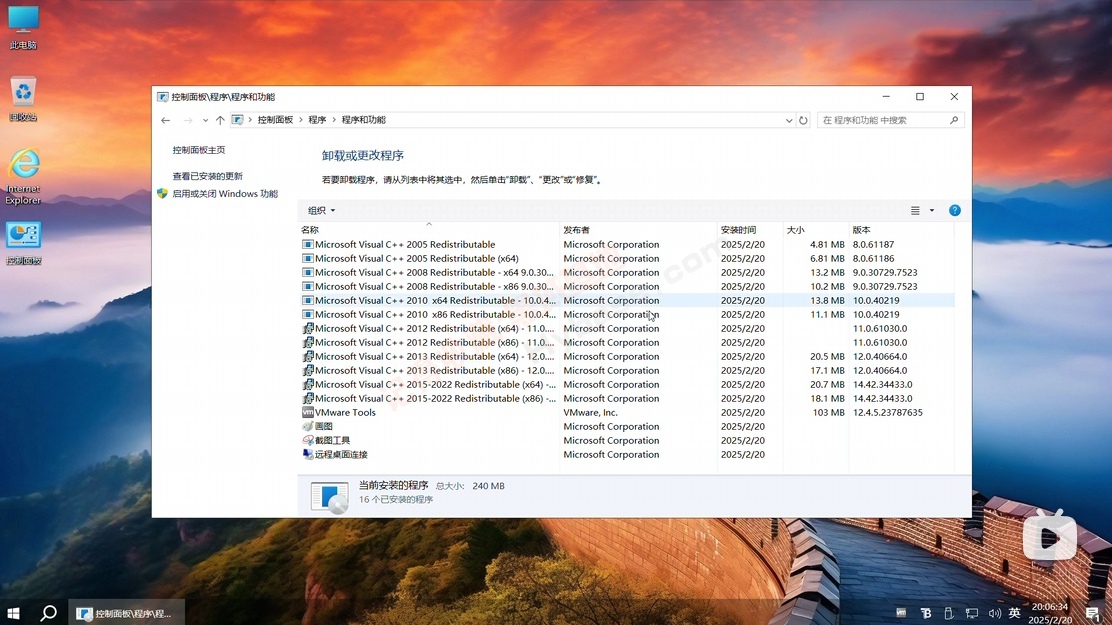Click the Control Panel taskbar button
Image resolution: width=1112 pixels, height=625 pixels.
pos(128,613)
